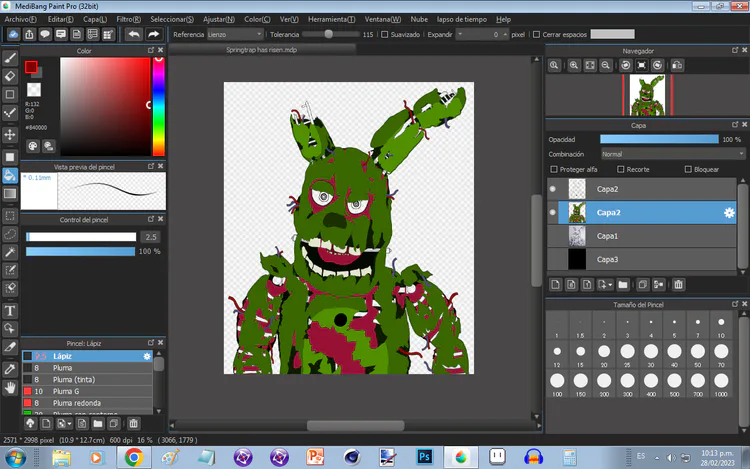Open settings gear of Lápiz brush

click(x=147, y=356)
